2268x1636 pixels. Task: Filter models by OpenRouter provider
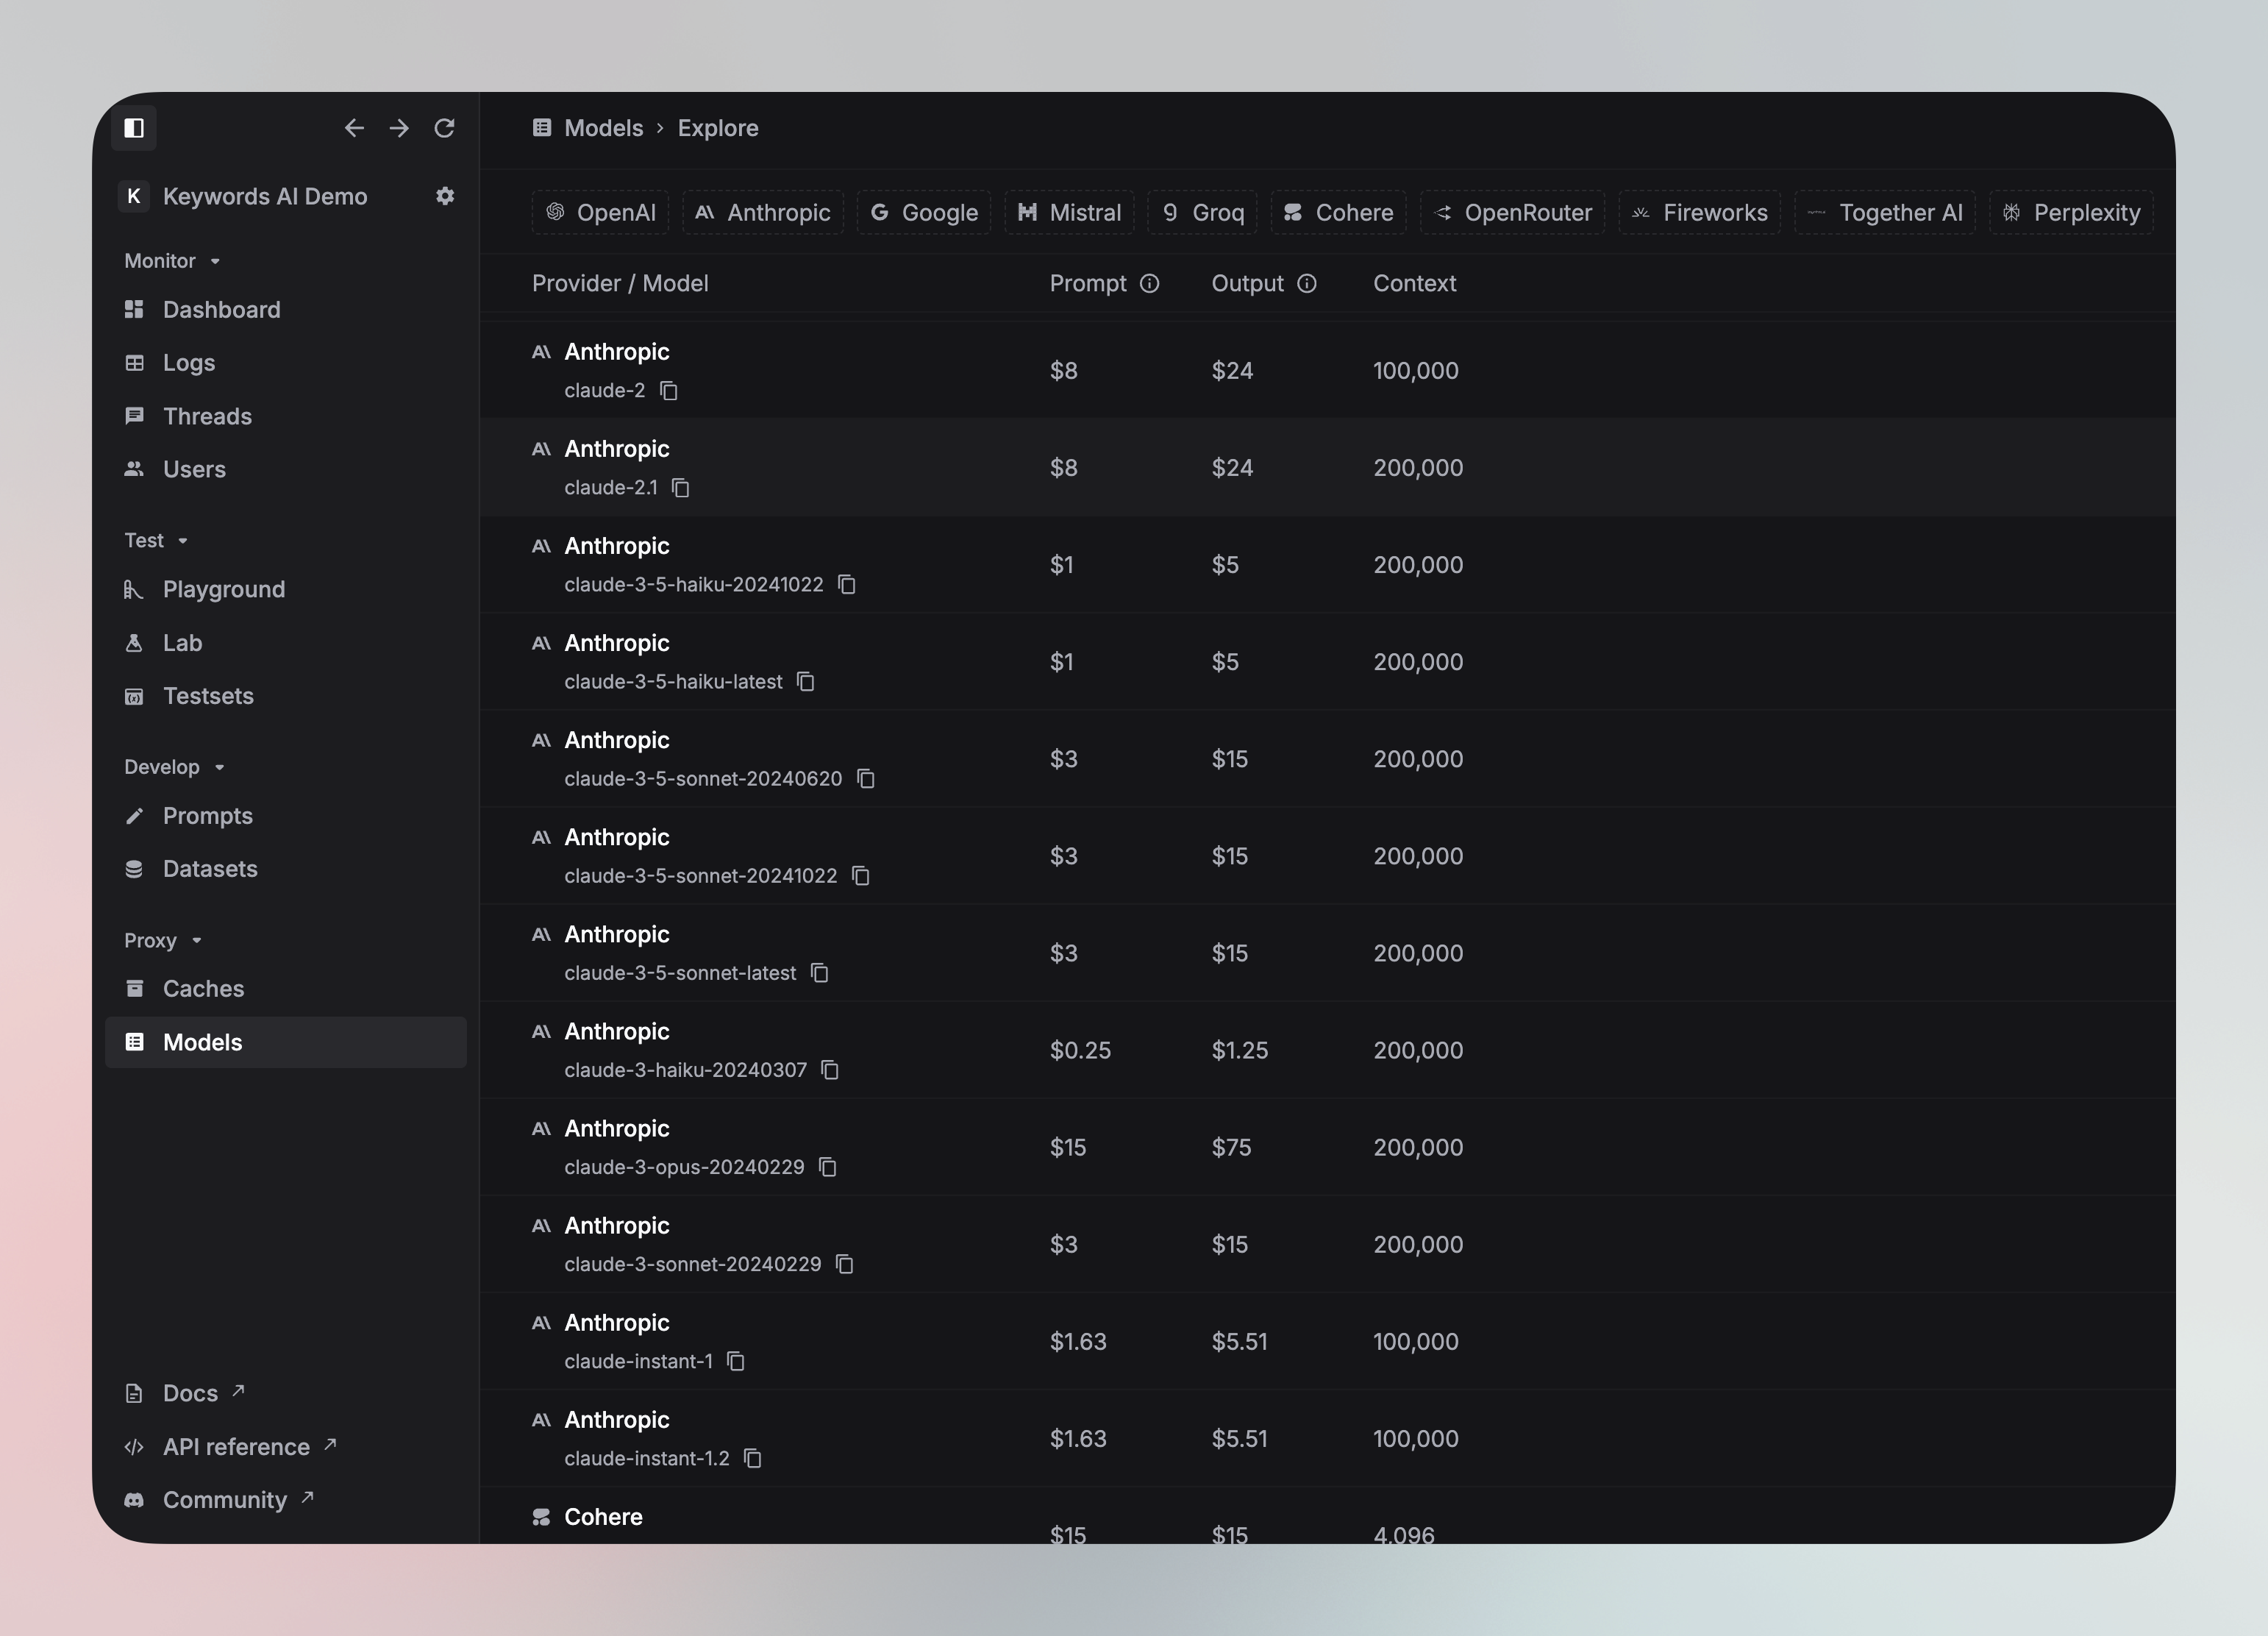pyautogui.click(x=1513, y=213)
